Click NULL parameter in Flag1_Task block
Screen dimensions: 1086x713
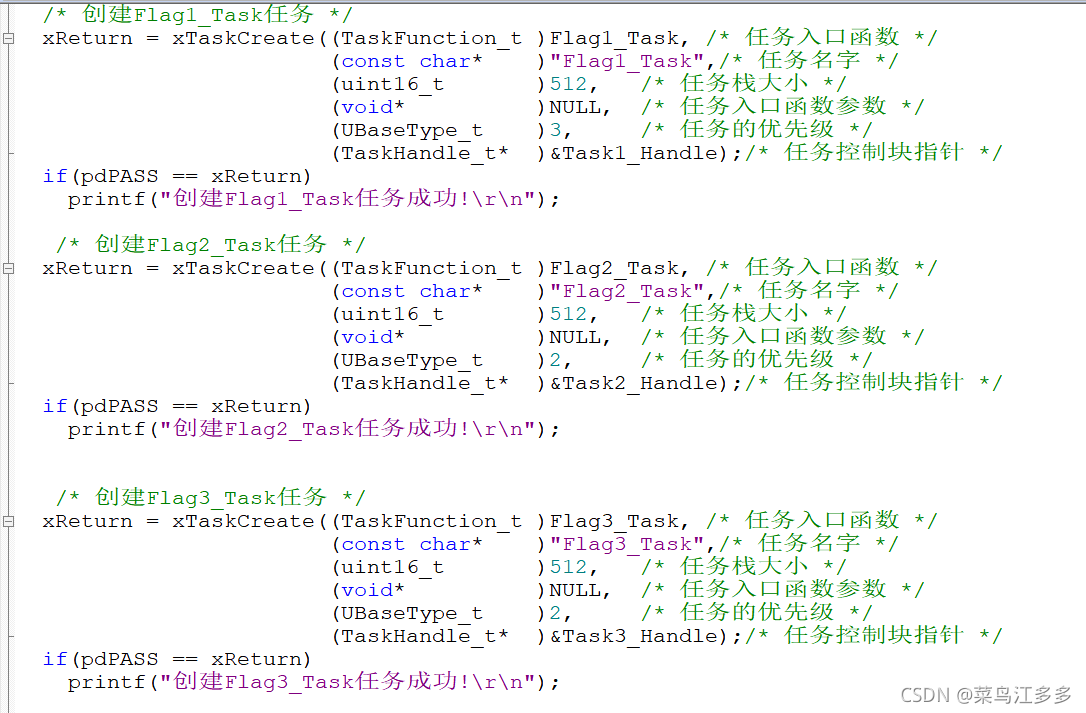[x=575, y=107]
